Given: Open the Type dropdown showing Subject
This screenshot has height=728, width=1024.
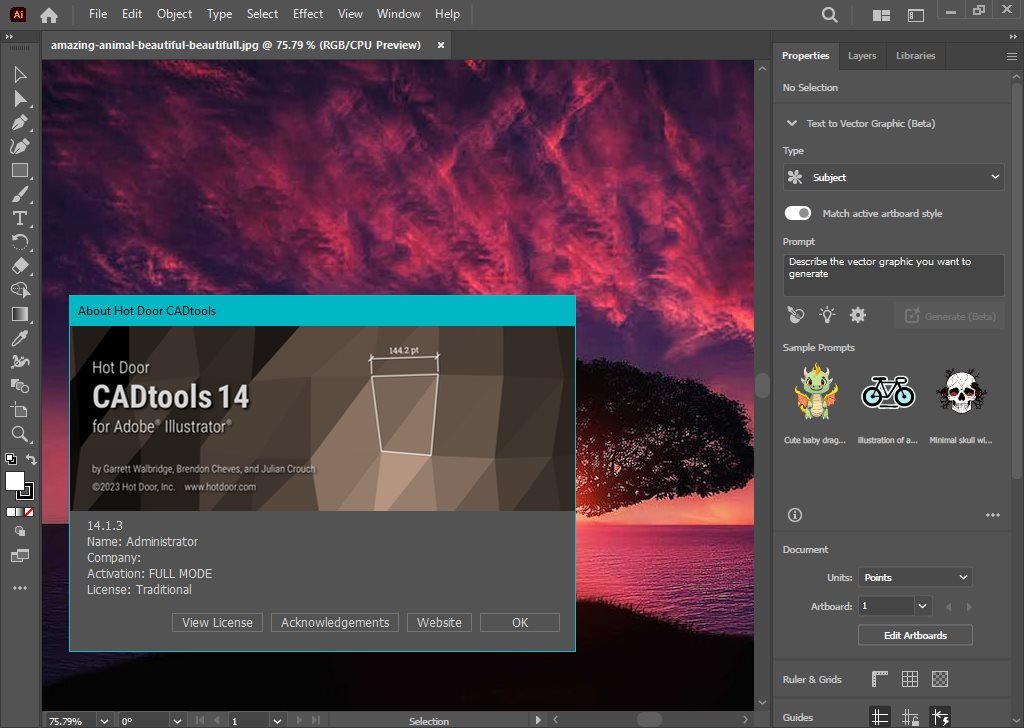Looking at the screenshot, I should point(893,177).
